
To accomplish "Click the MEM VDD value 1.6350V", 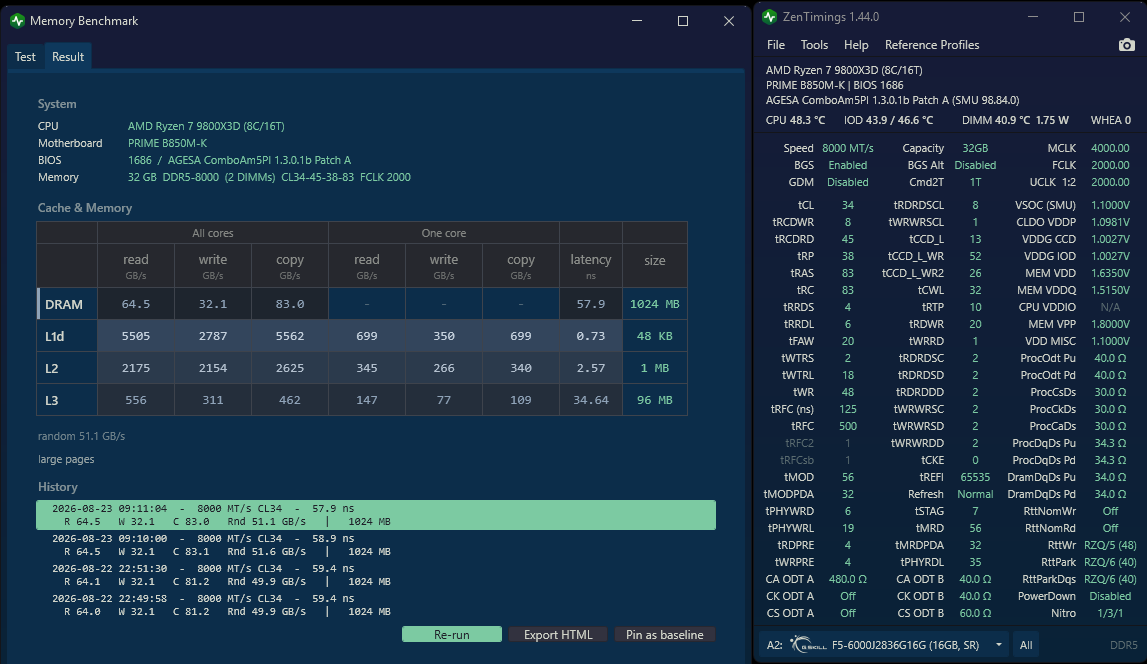I will (x=1110, y=273).
